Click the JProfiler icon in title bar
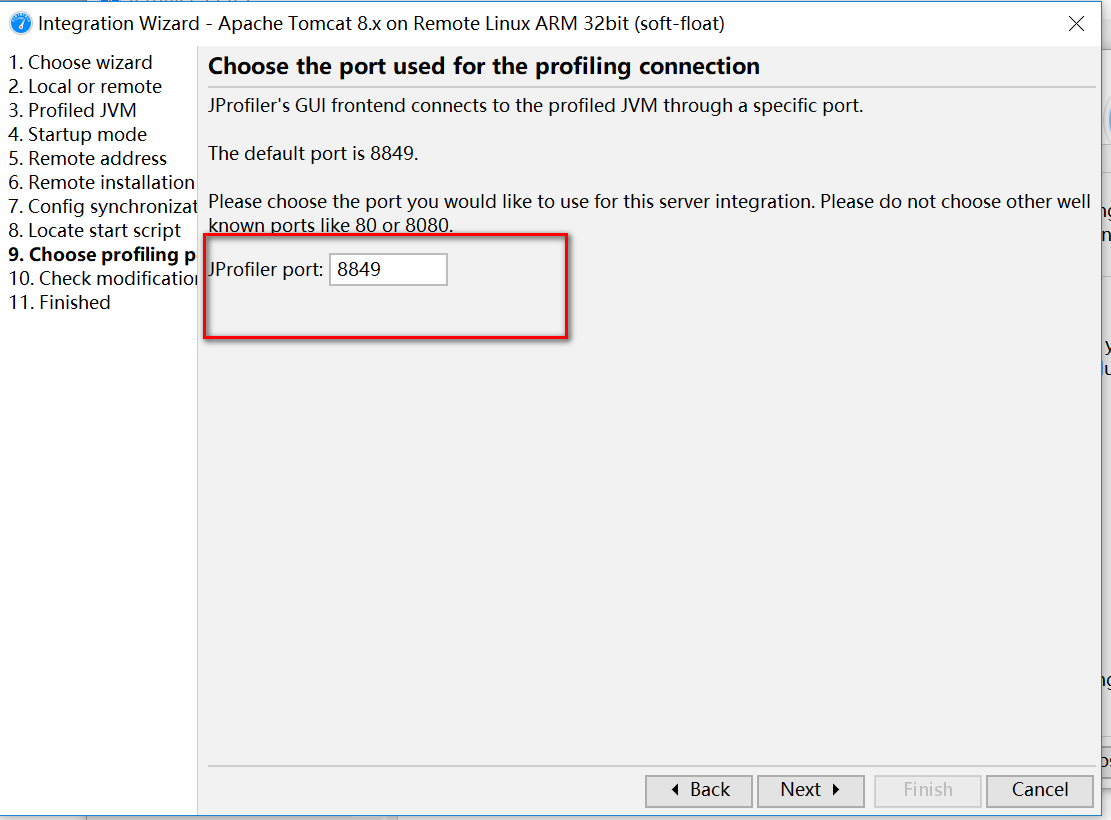 pyautogui.click(x=21, y=23)
